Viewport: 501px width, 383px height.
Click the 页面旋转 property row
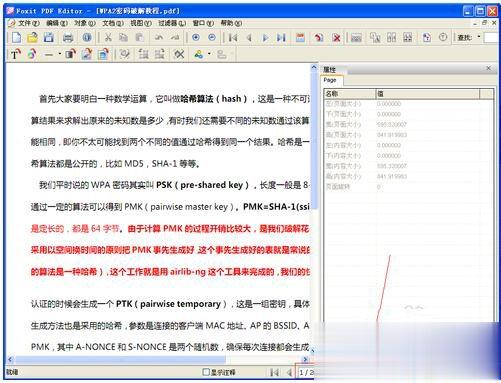[x=408, y=187]
